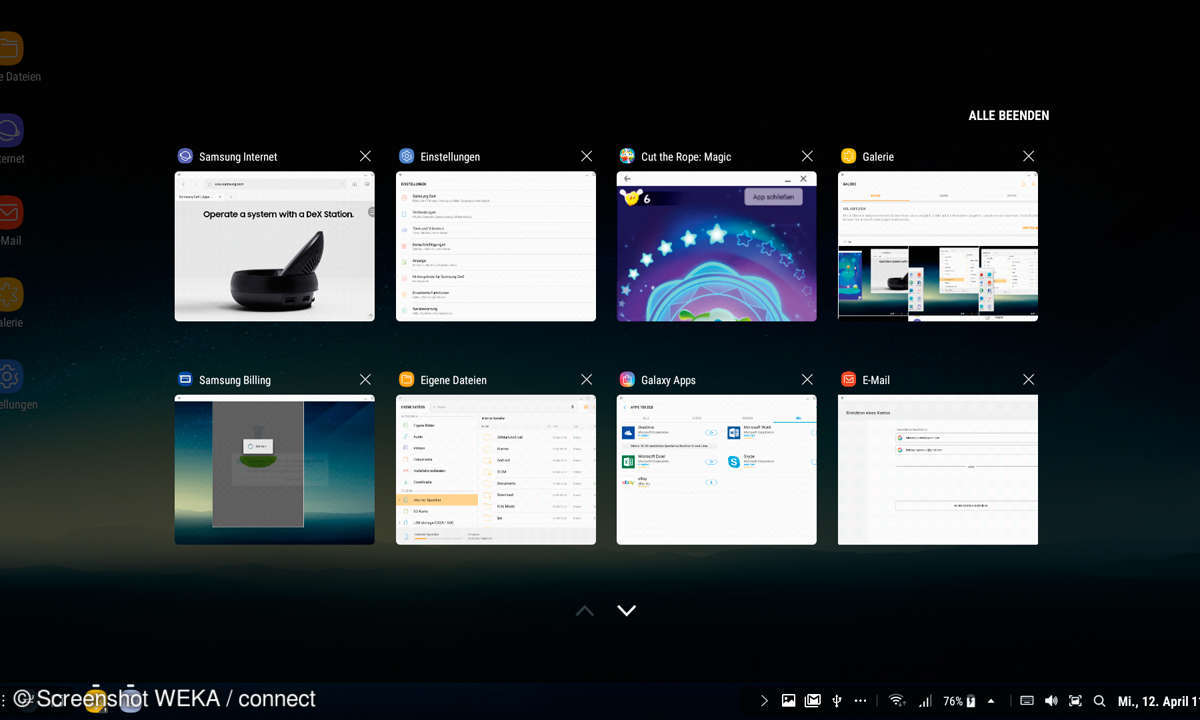Click the "Eigene Dateien" title text
The height and width of the screenshot is (720, 1200).
454,381
